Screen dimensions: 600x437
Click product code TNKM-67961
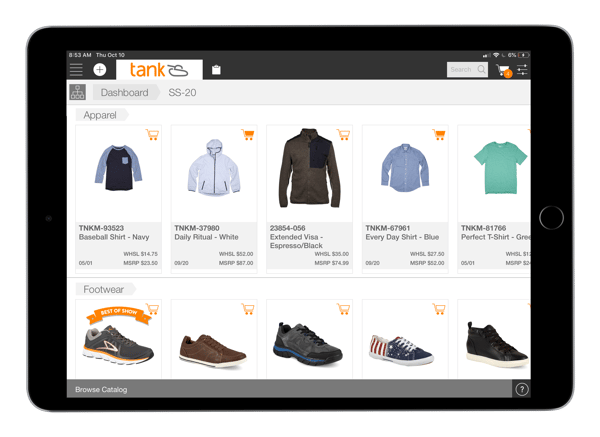388,228
